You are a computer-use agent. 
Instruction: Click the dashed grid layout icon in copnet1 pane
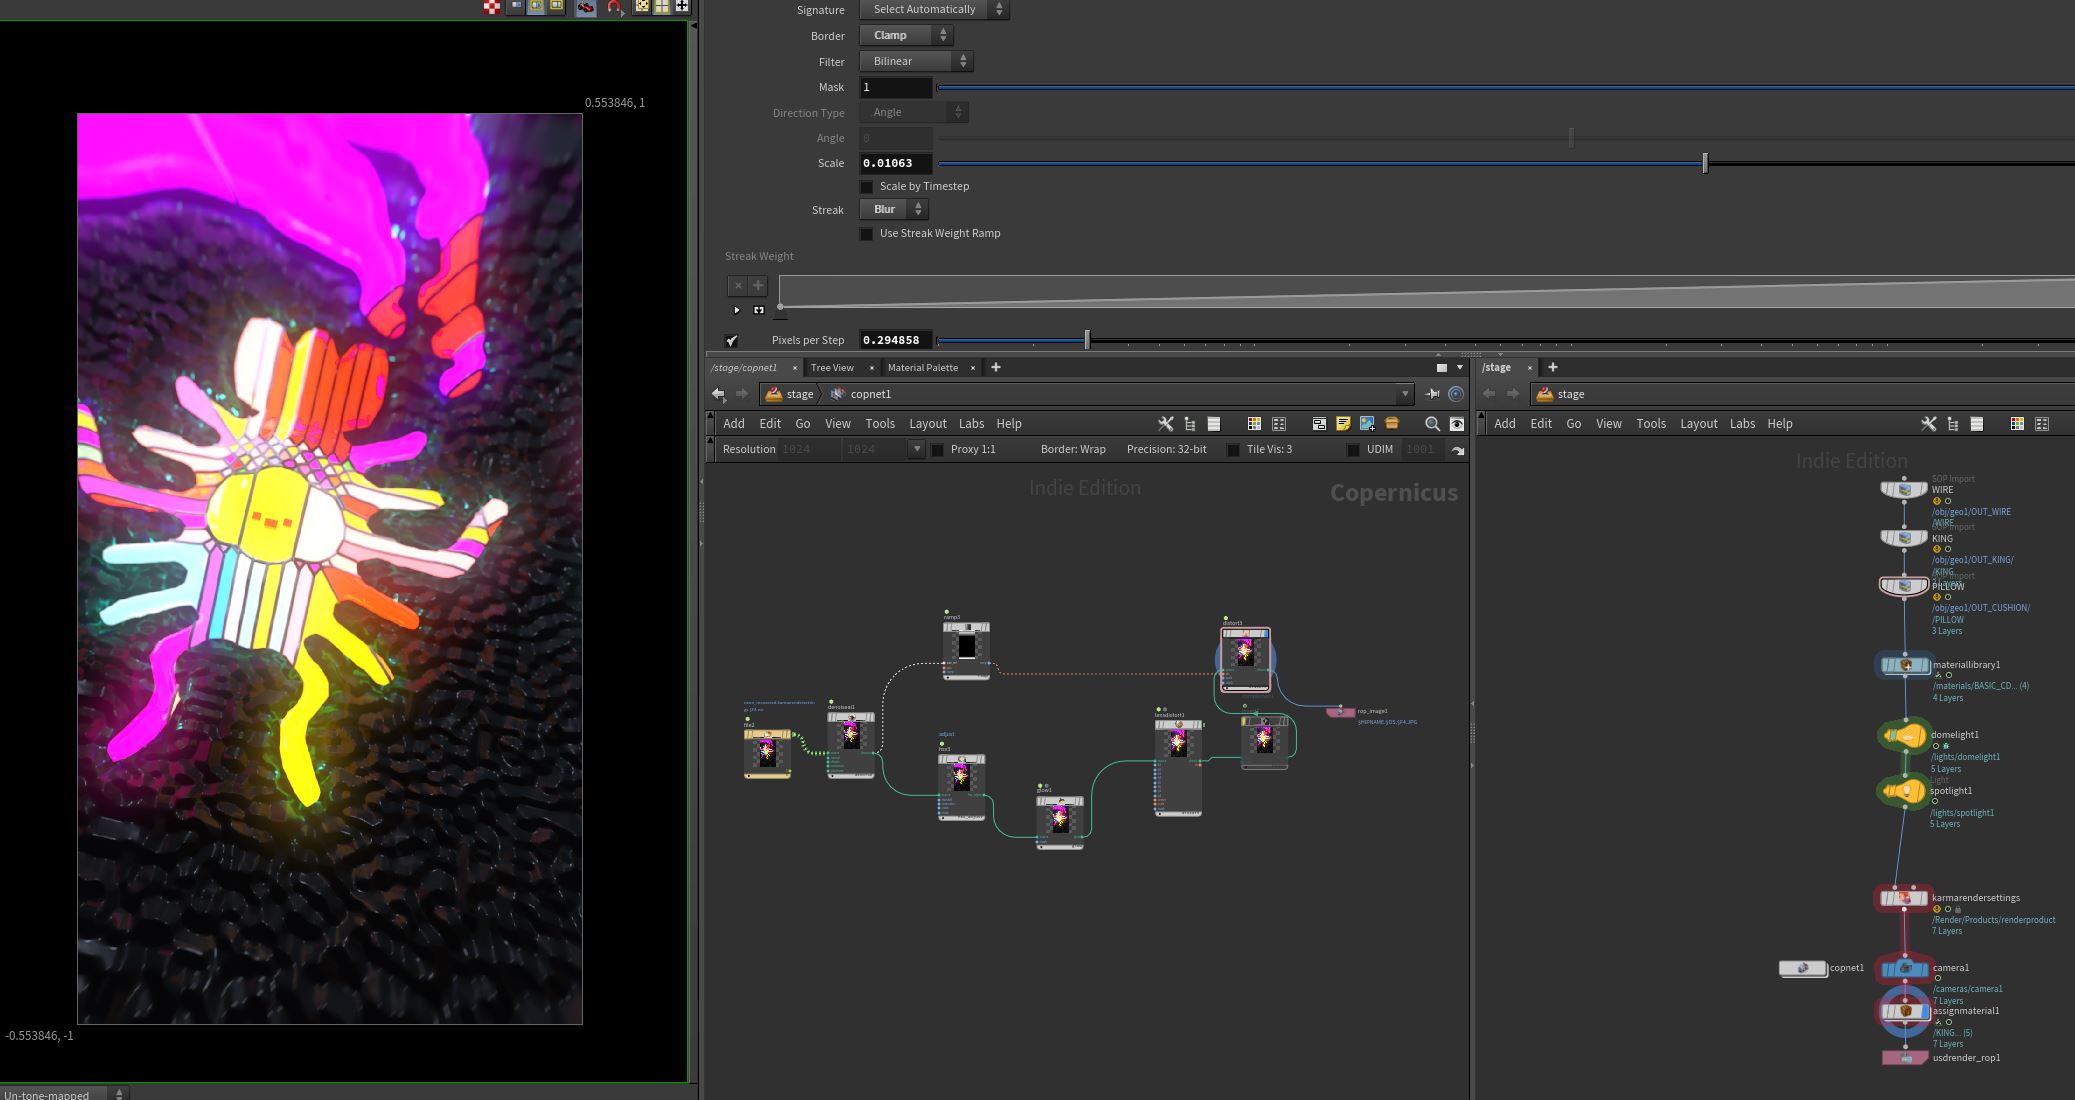point(1278,424)
